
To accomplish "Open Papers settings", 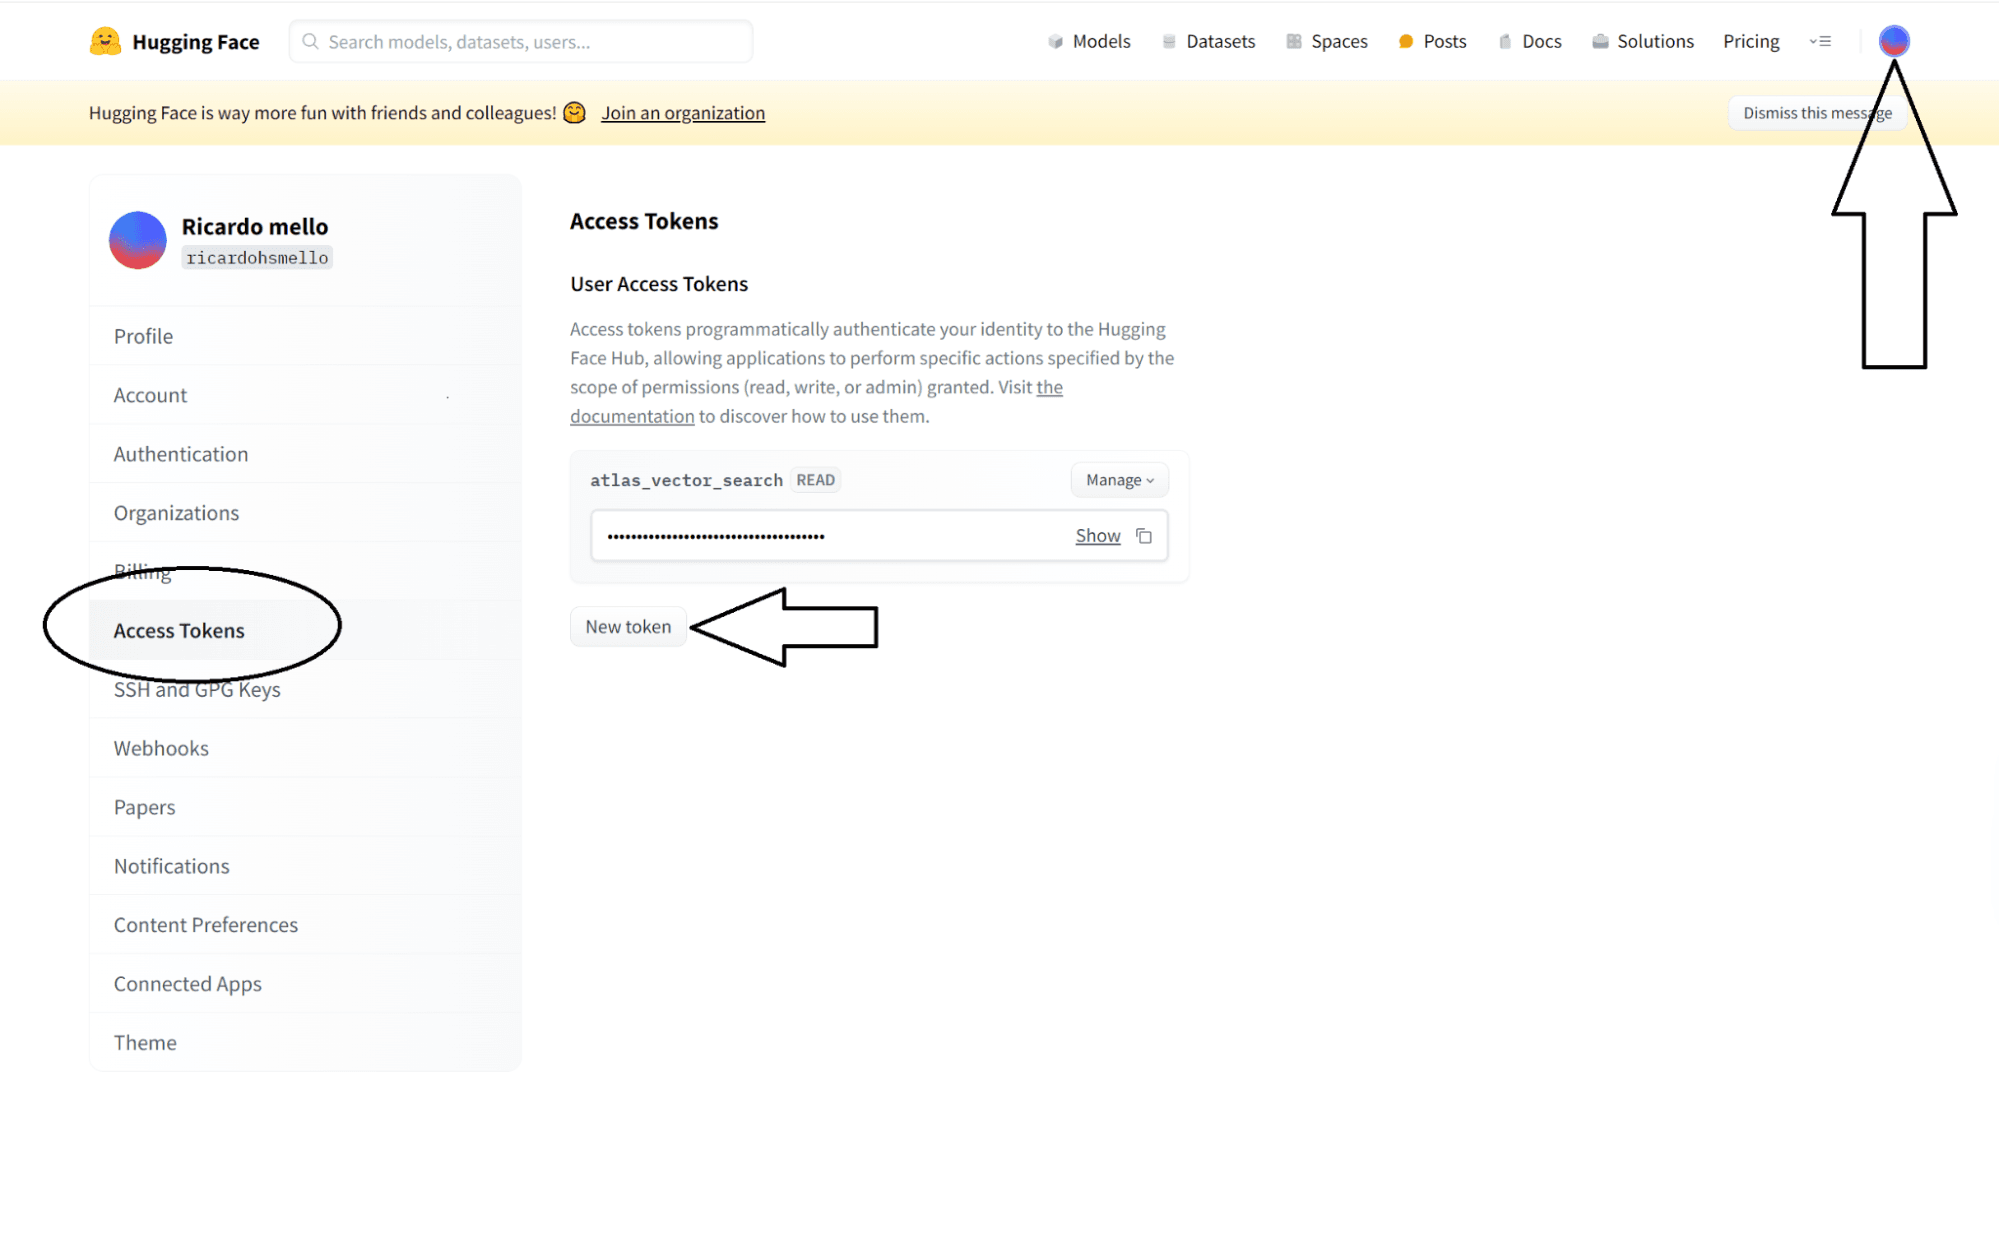I will click(305, 808).
